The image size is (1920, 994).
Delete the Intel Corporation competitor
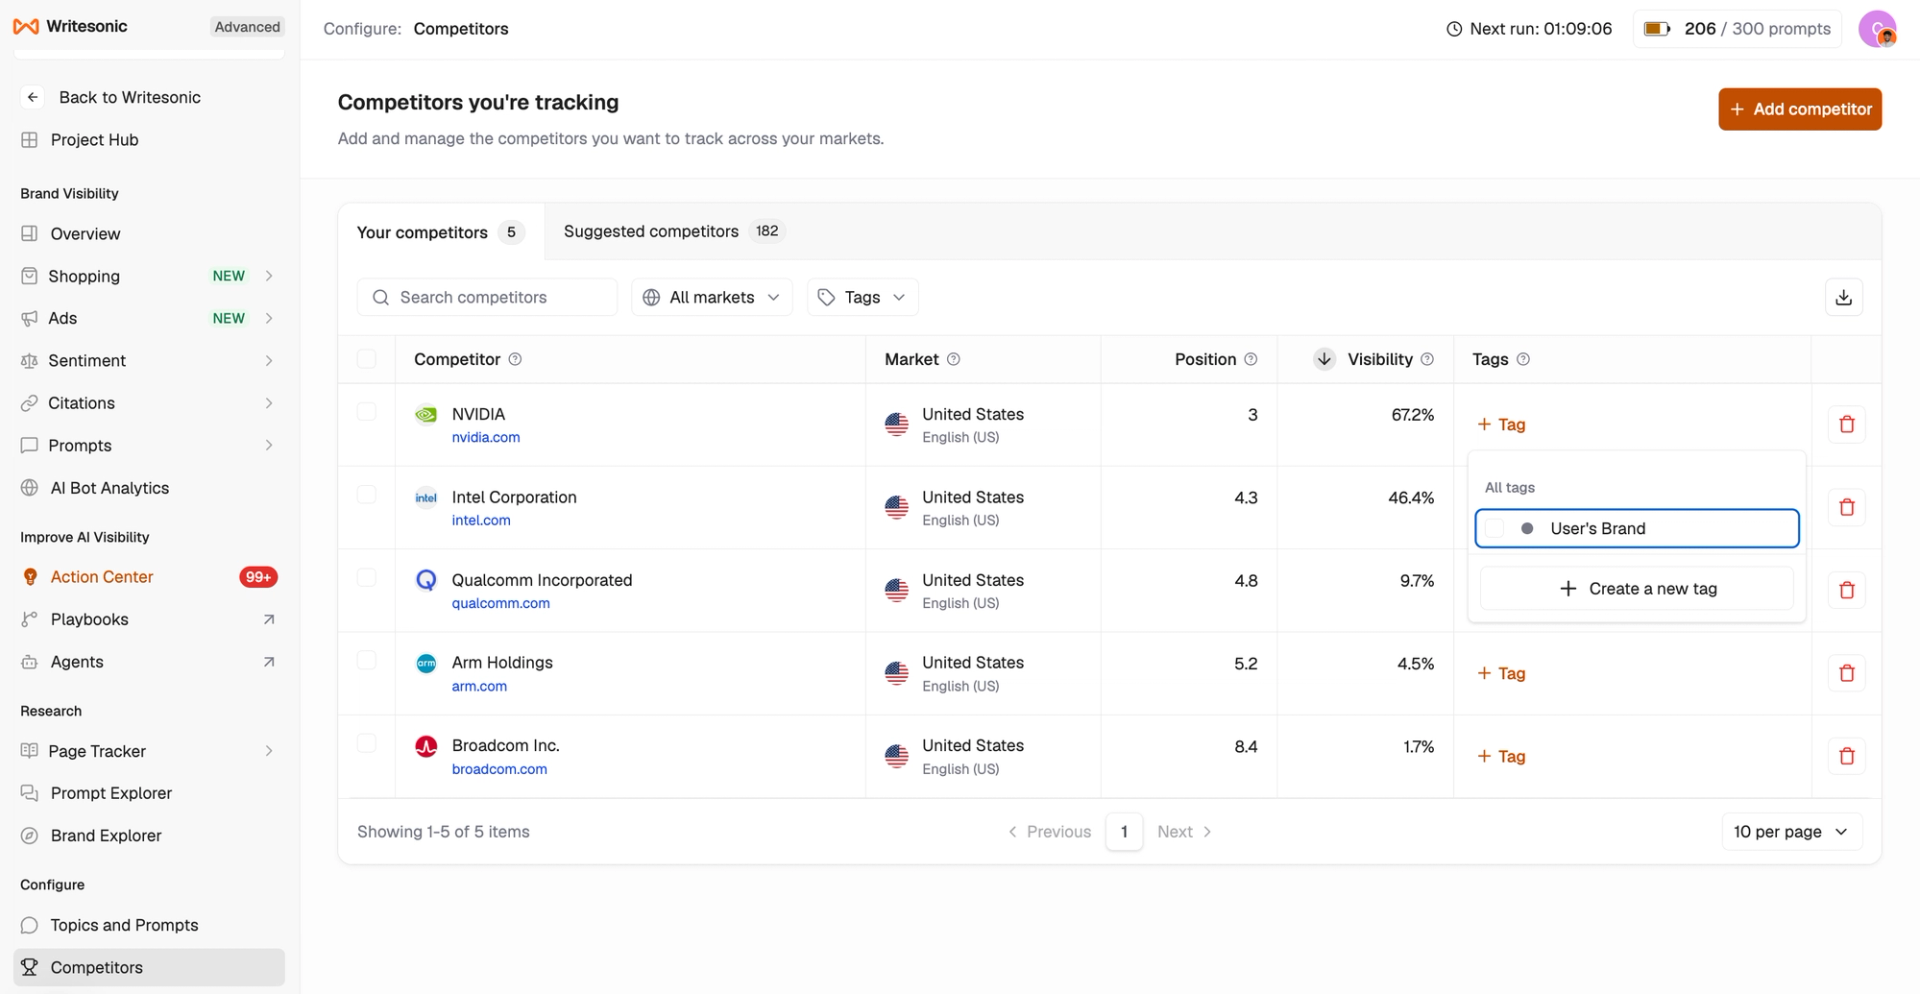tap(1846, 507)
